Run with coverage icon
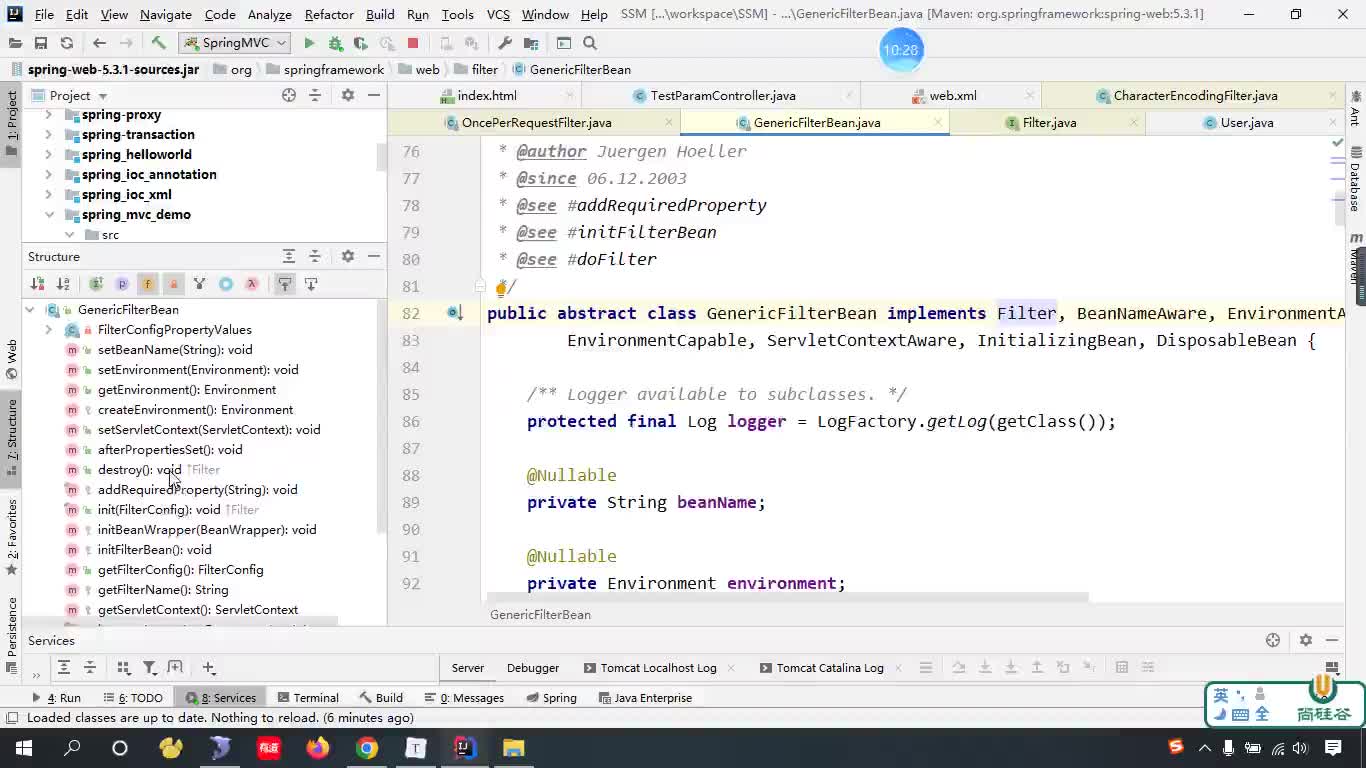 tap(361, 43)
